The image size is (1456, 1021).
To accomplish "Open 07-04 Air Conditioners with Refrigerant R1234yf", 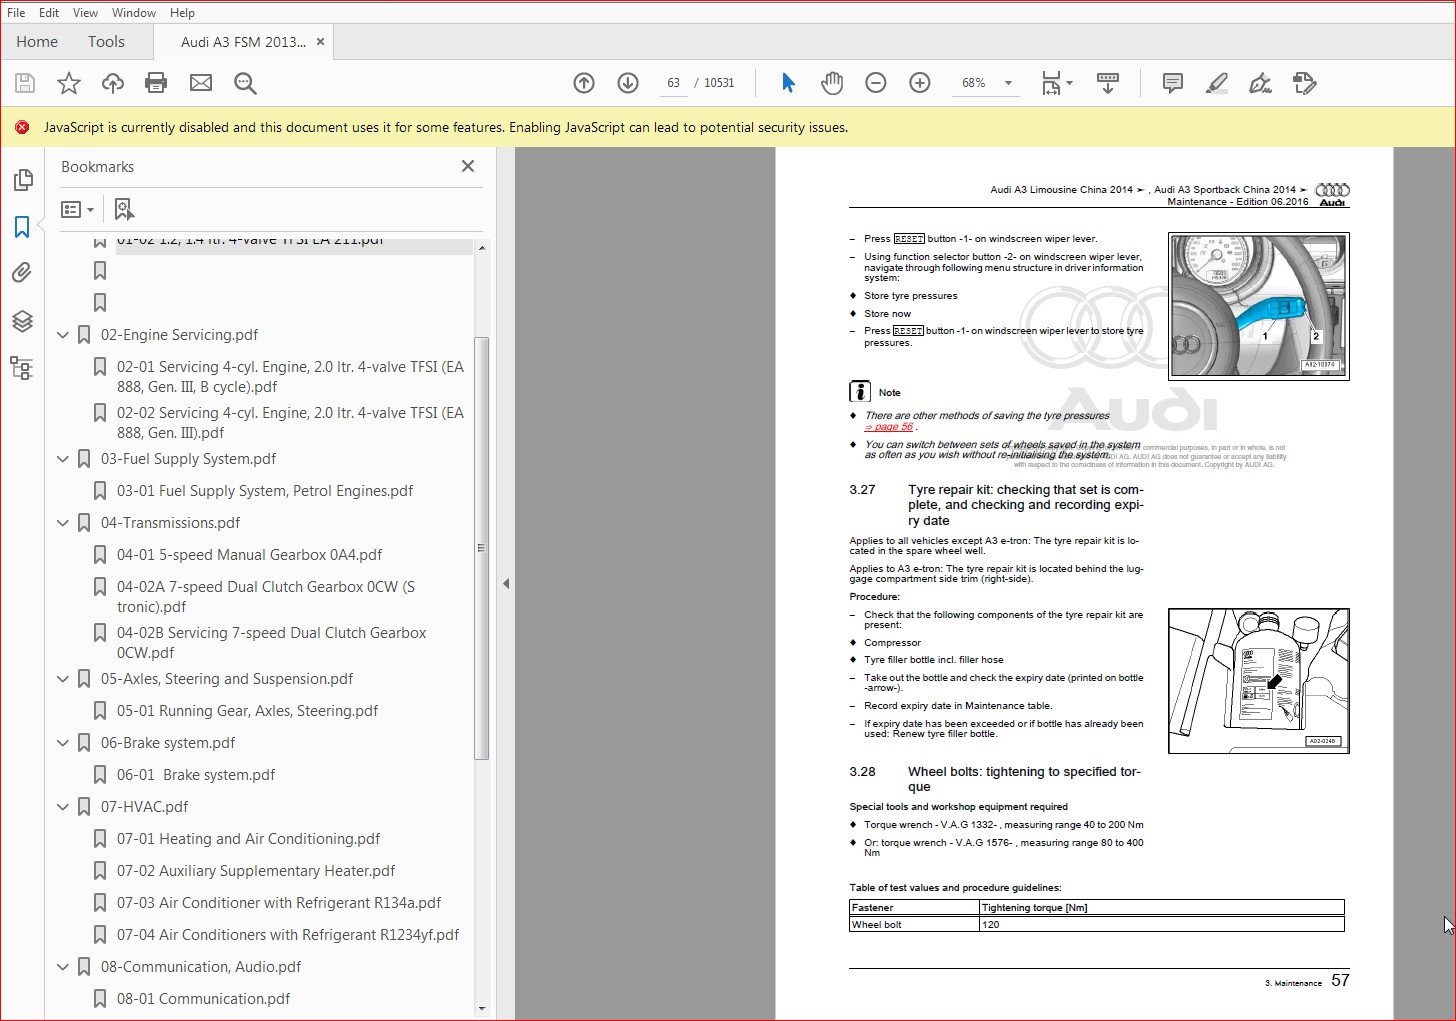I will click(288, 935).
